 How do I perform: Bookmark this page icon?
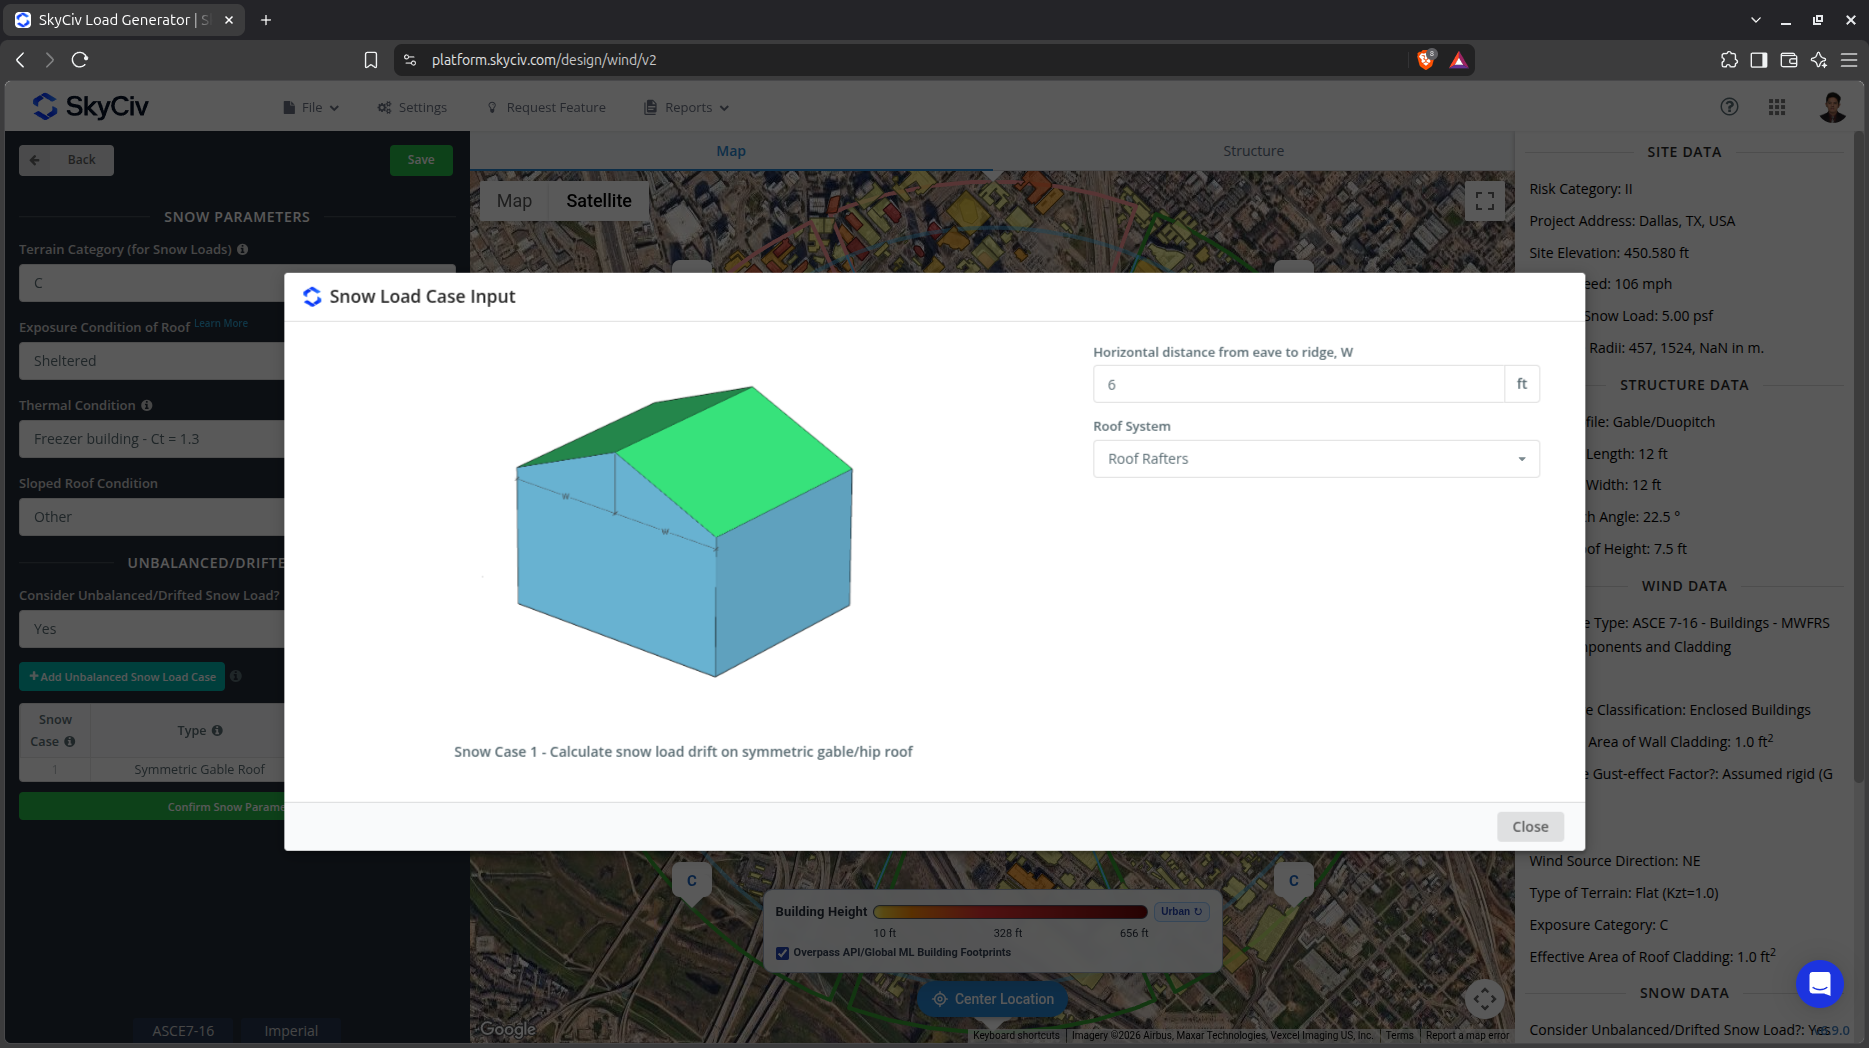pos(371,60)
